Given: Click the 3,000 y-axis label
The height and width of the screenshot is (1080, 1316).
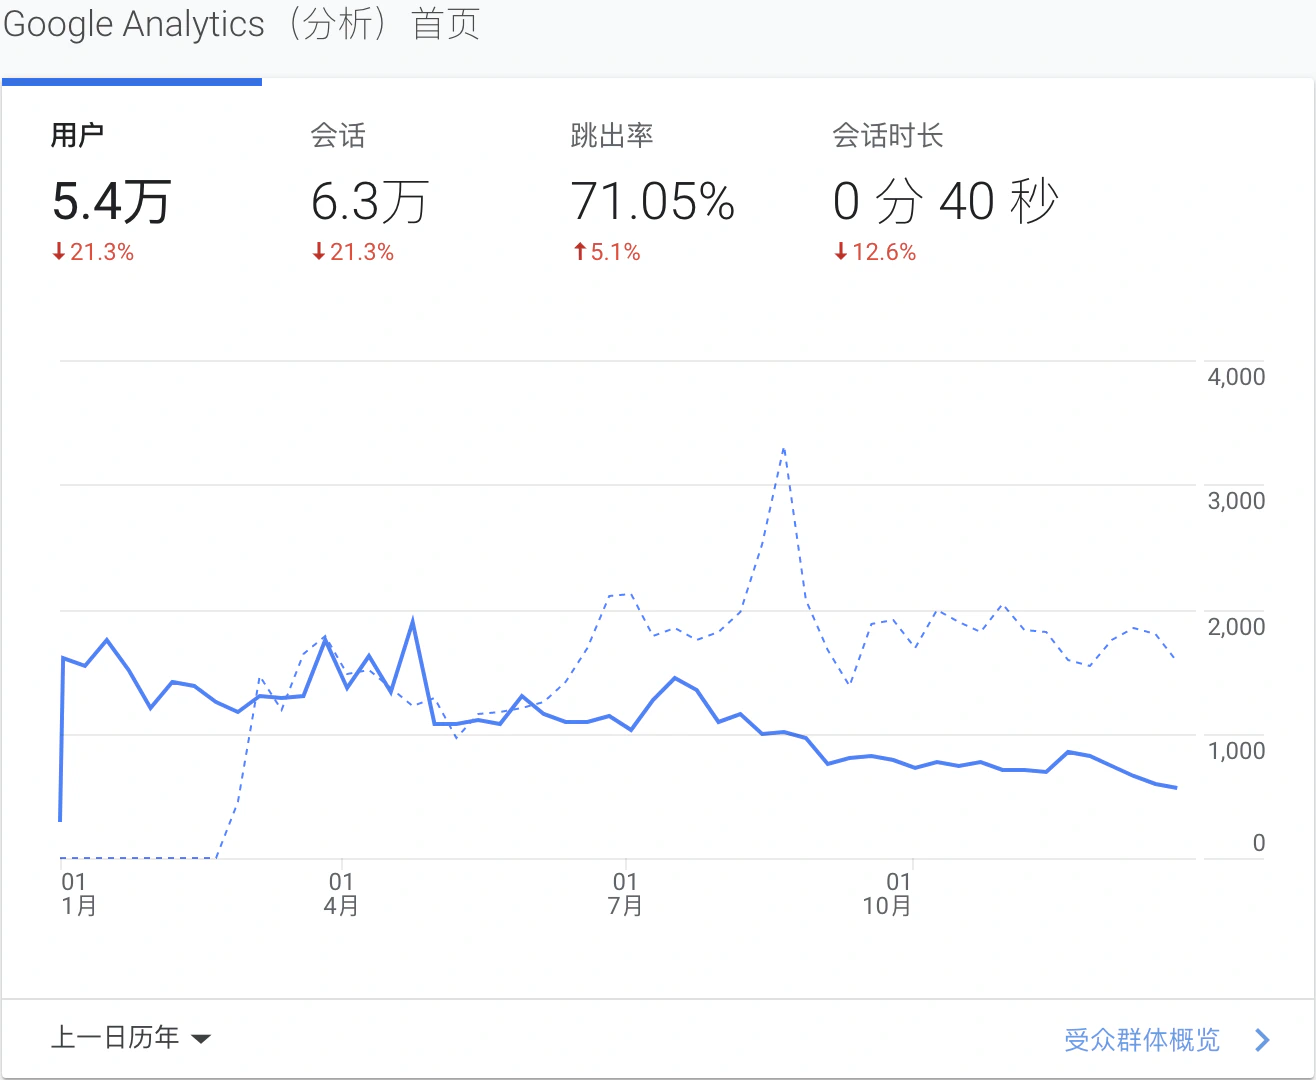Looking at the screenshot, I should point(1236,501).
